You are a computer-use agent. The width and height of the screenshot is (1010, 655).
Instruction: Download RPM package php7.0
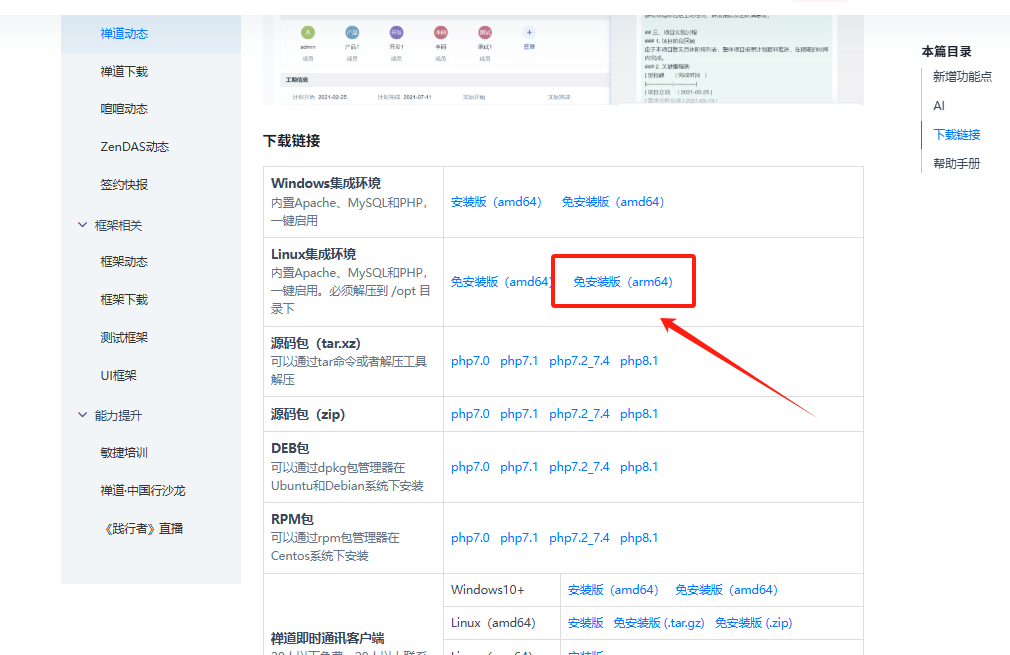tap(470, 538)
